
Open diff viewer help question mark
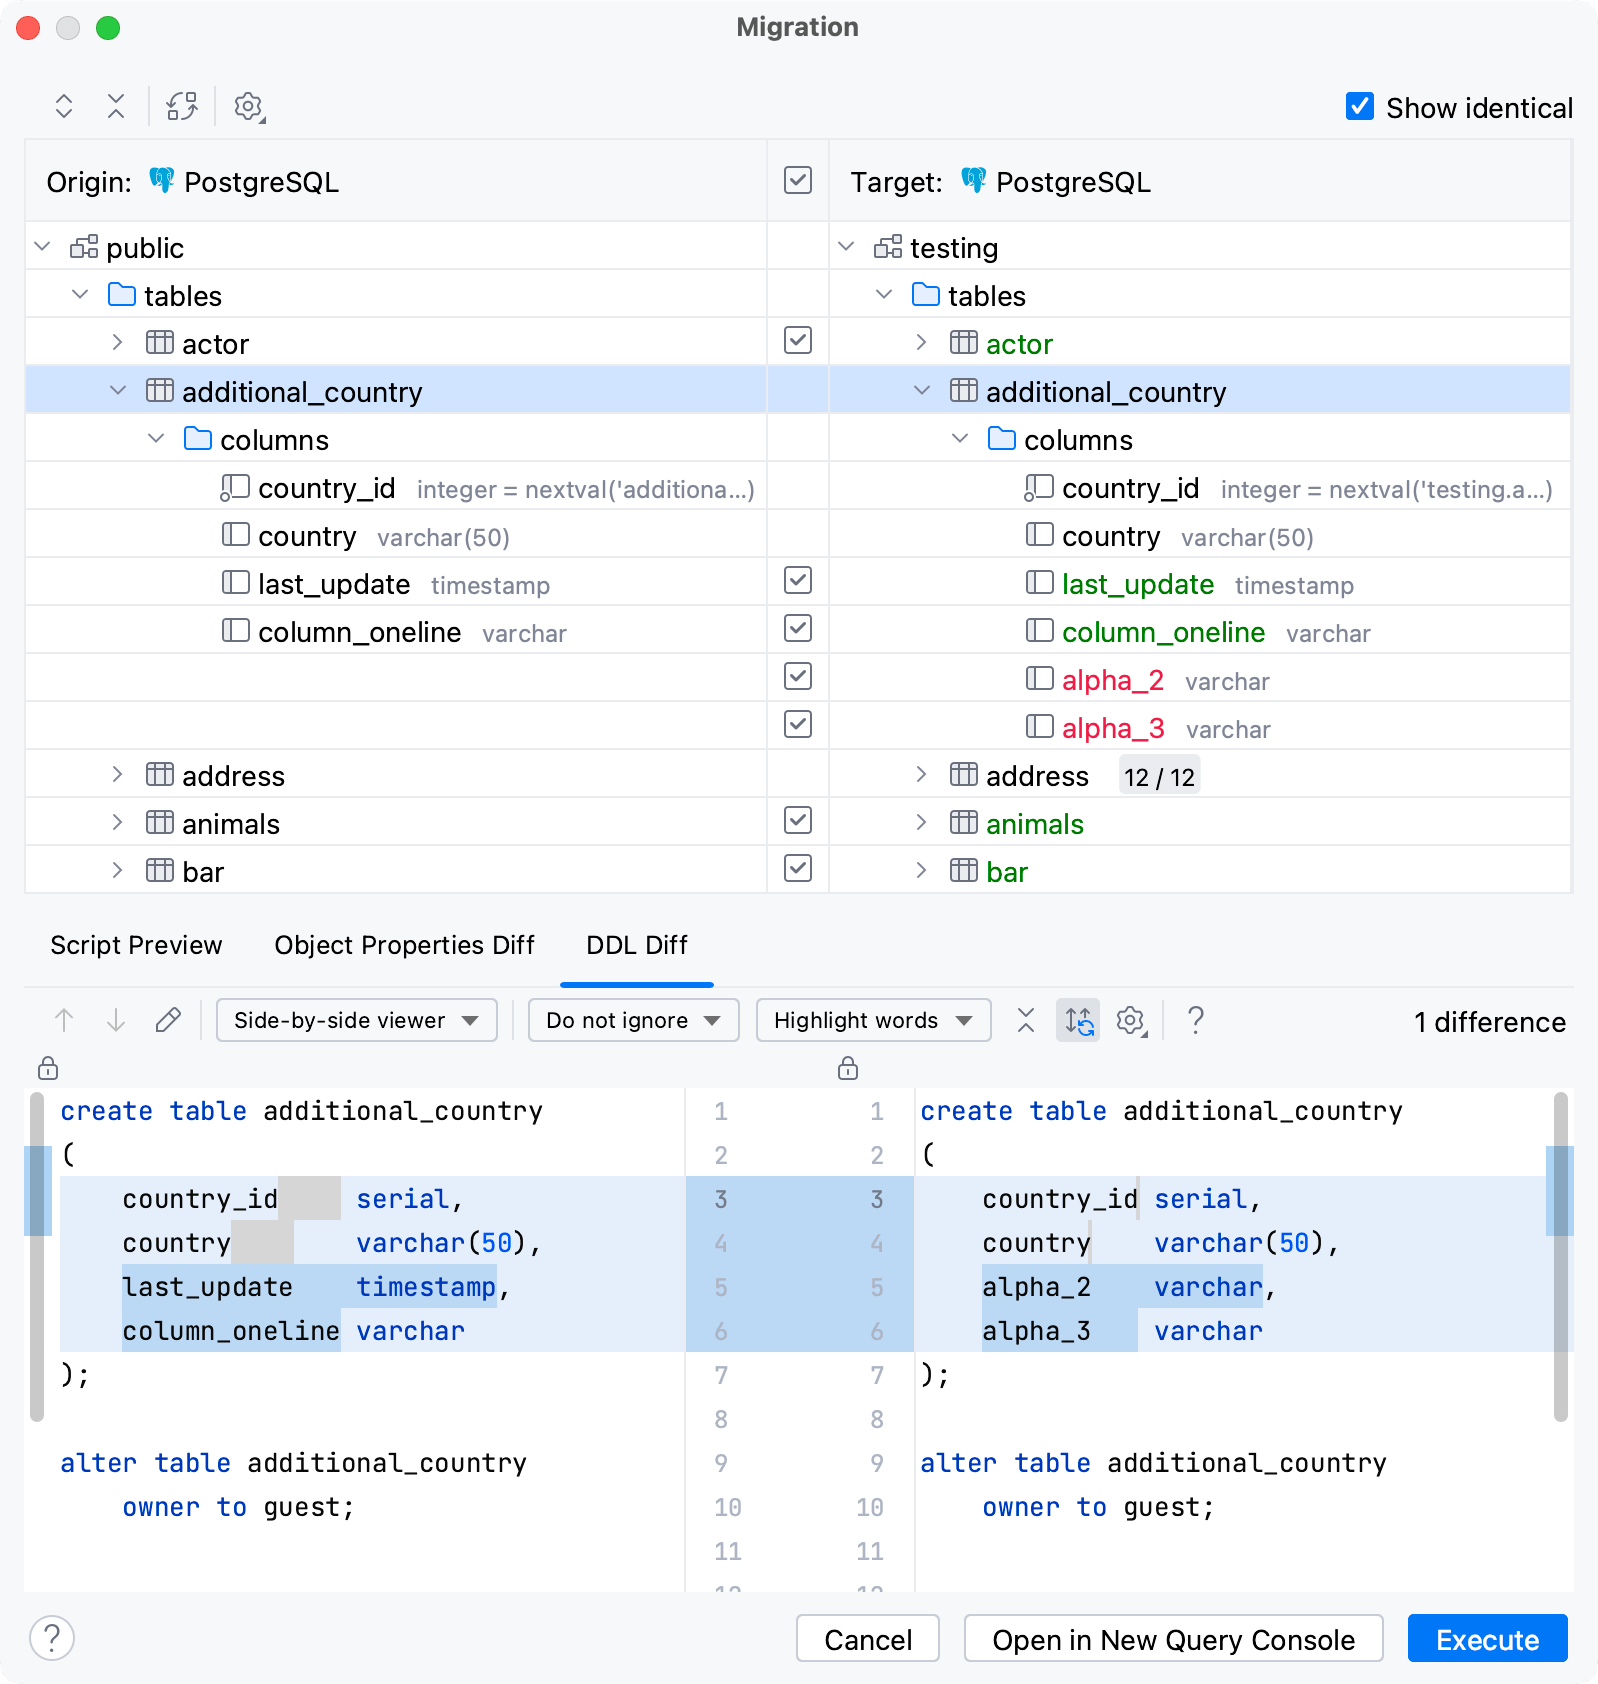(1195, 1020)
